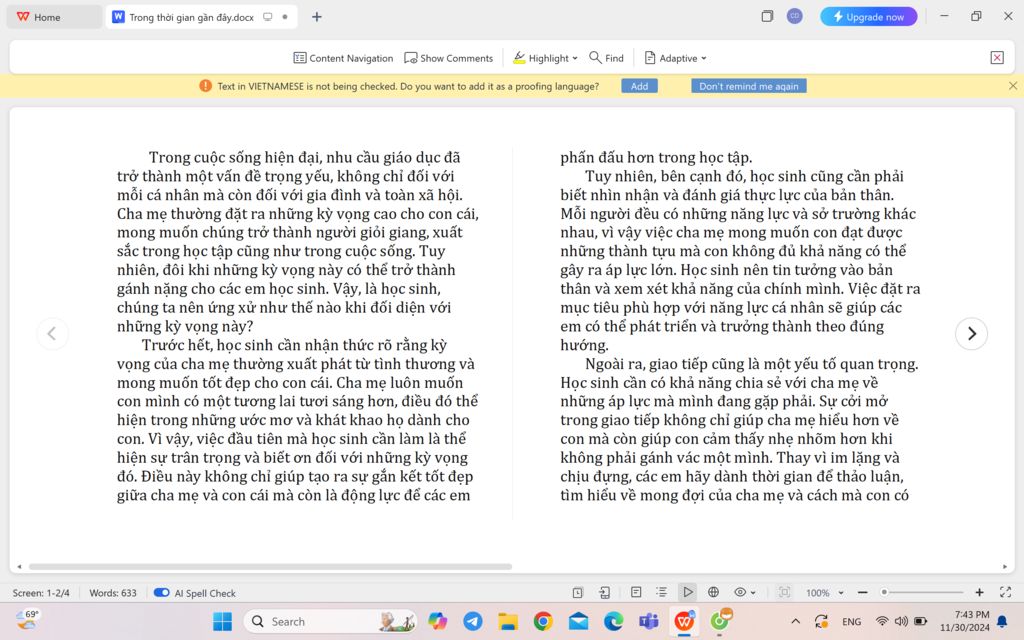Image resolution: width=1024 pixels, height=640 pixels.
Task: Switch to web layout globe icon
Action: pos(713,593)
